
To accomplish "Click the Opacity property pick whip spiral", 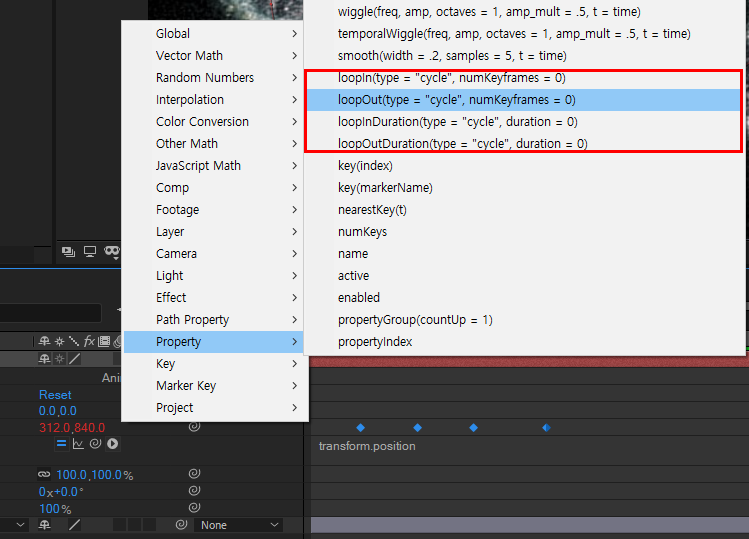I will 194,507.
